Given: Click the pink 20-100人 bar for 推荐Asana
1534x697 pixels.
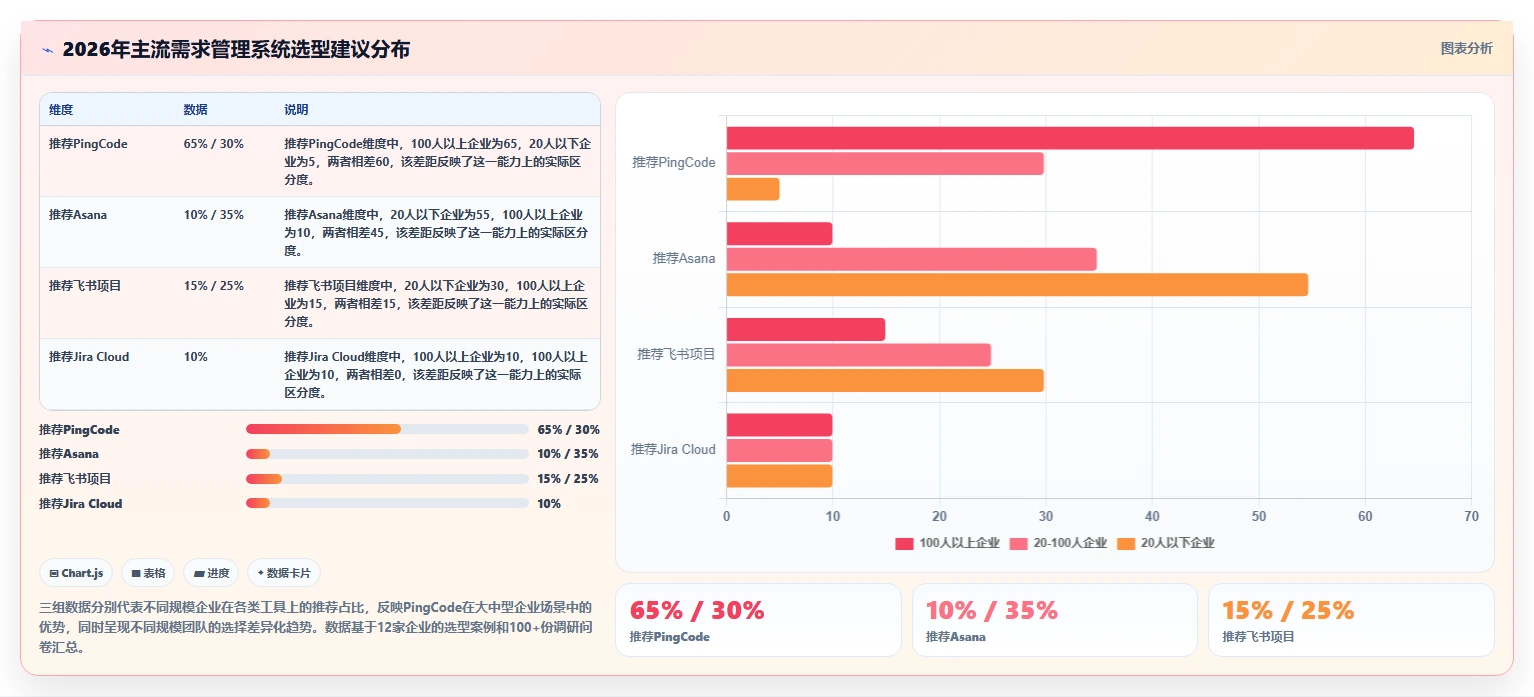Looking at the screenshot, I should click(x=912, y=259).
